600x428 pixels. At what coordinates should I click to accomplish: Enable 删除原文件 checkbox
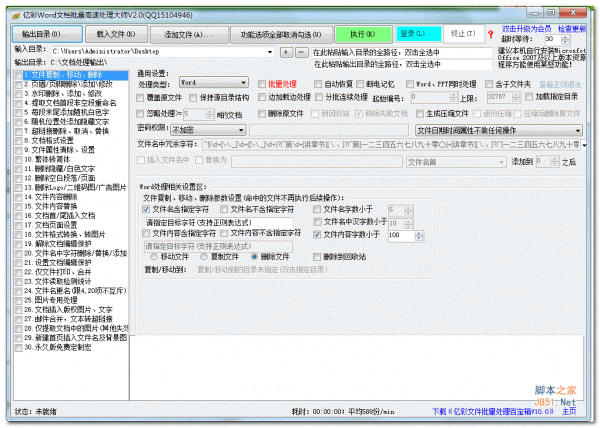262,114
